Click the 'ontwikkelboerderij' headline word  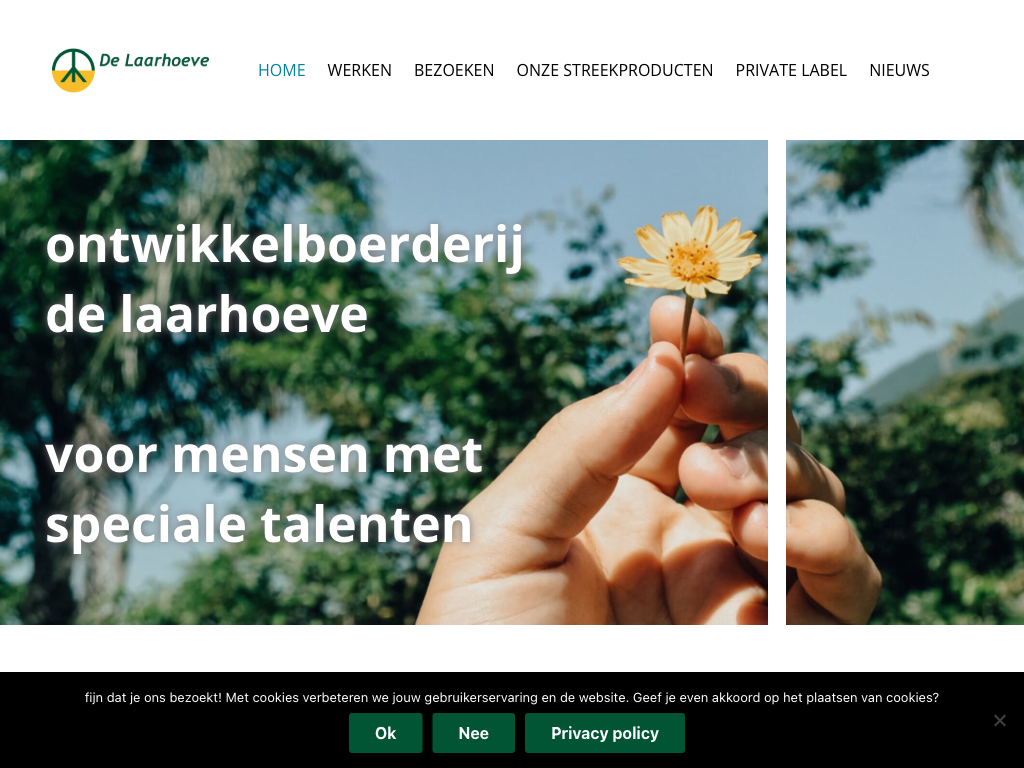[x=285, y=246]
